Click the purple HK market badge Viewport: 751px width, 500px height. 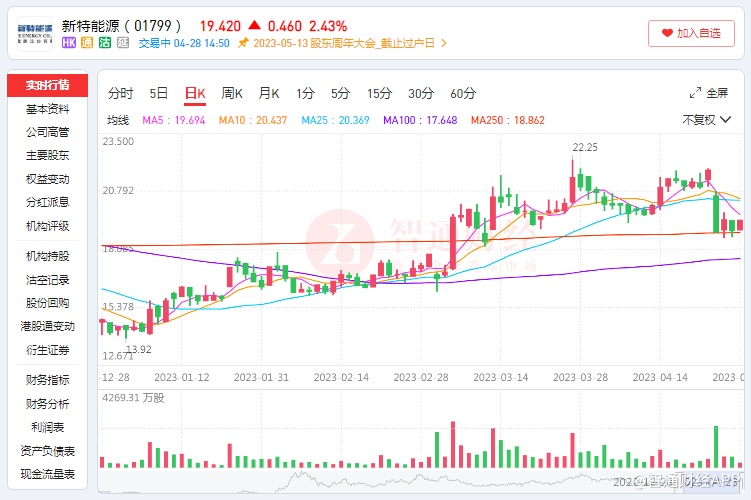(x=69, y=44)
